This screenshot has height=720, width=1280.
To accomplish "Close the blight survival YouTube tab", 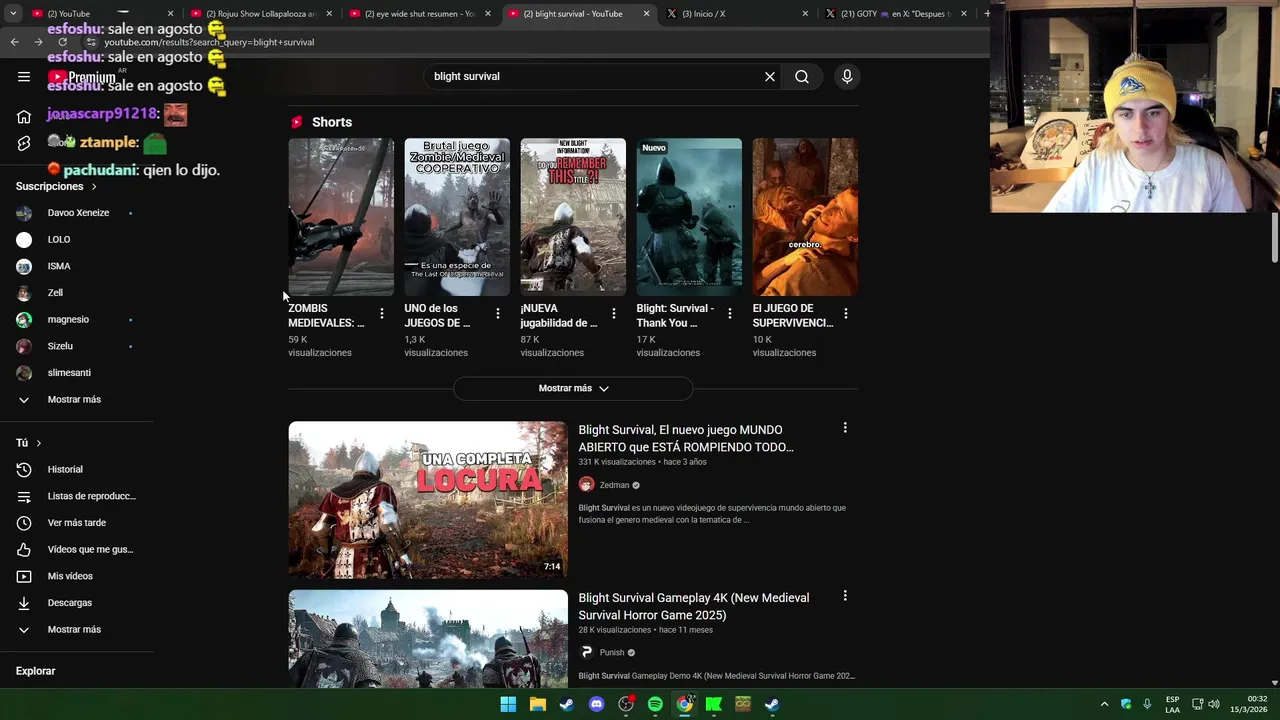I will tap(646, 14).
